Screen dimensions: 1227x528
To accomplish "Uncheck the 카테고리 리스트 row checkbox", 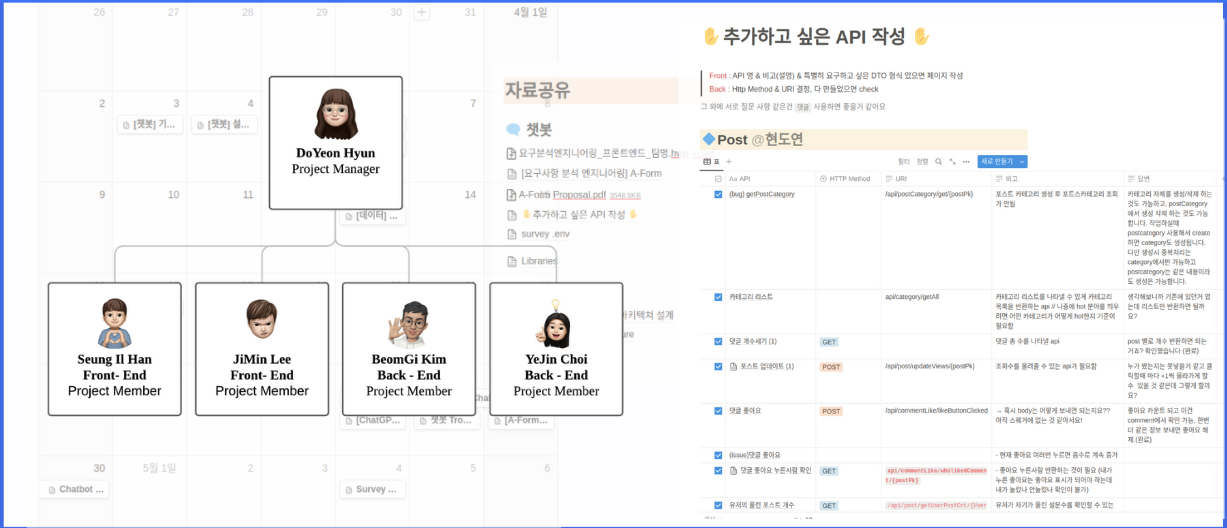I will tap(718, 297).
